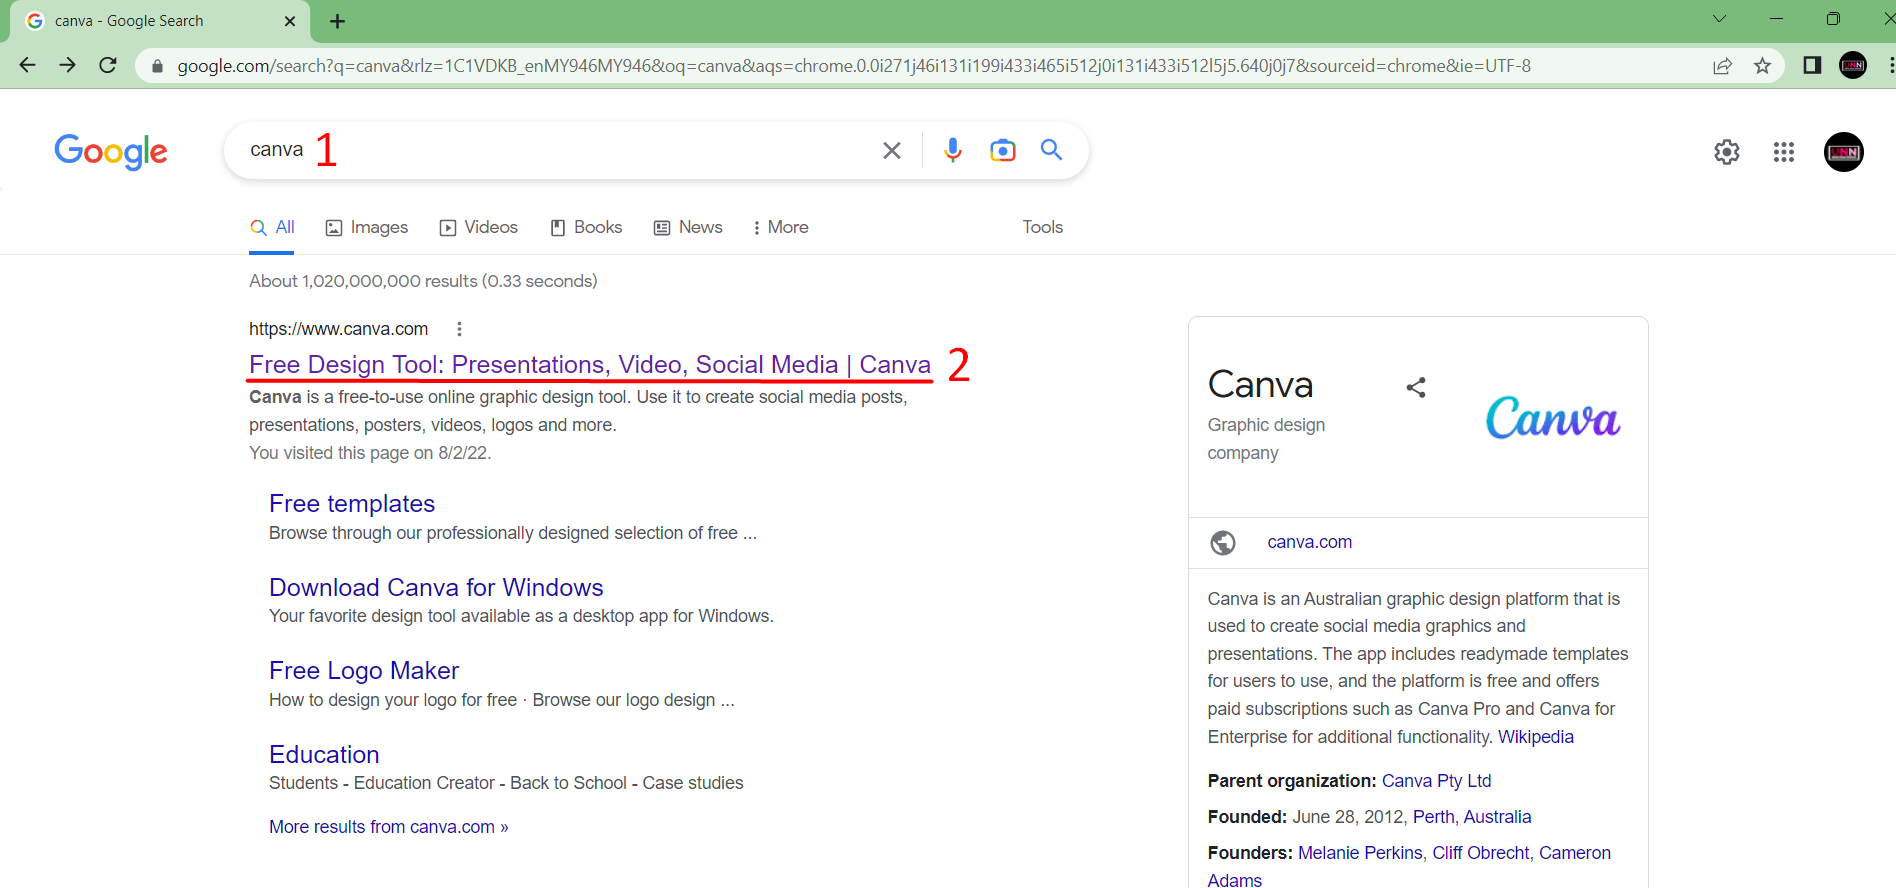Click the globe icon beside canva.com
Viewport: 1896px width, 888px height.
click(x=1223, y=542)
